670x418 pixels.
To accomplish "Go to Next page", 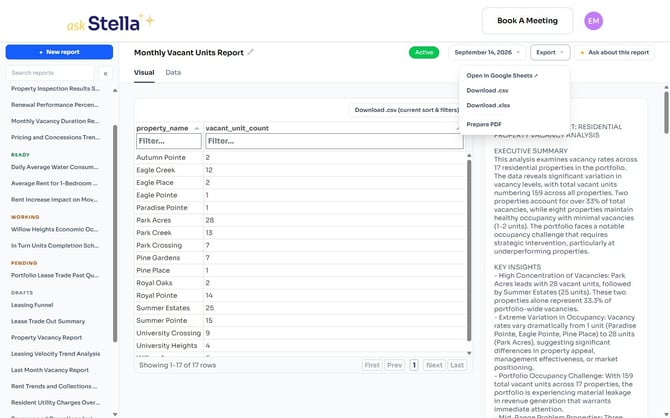I will pyautogui.click(x=434, y=365).
